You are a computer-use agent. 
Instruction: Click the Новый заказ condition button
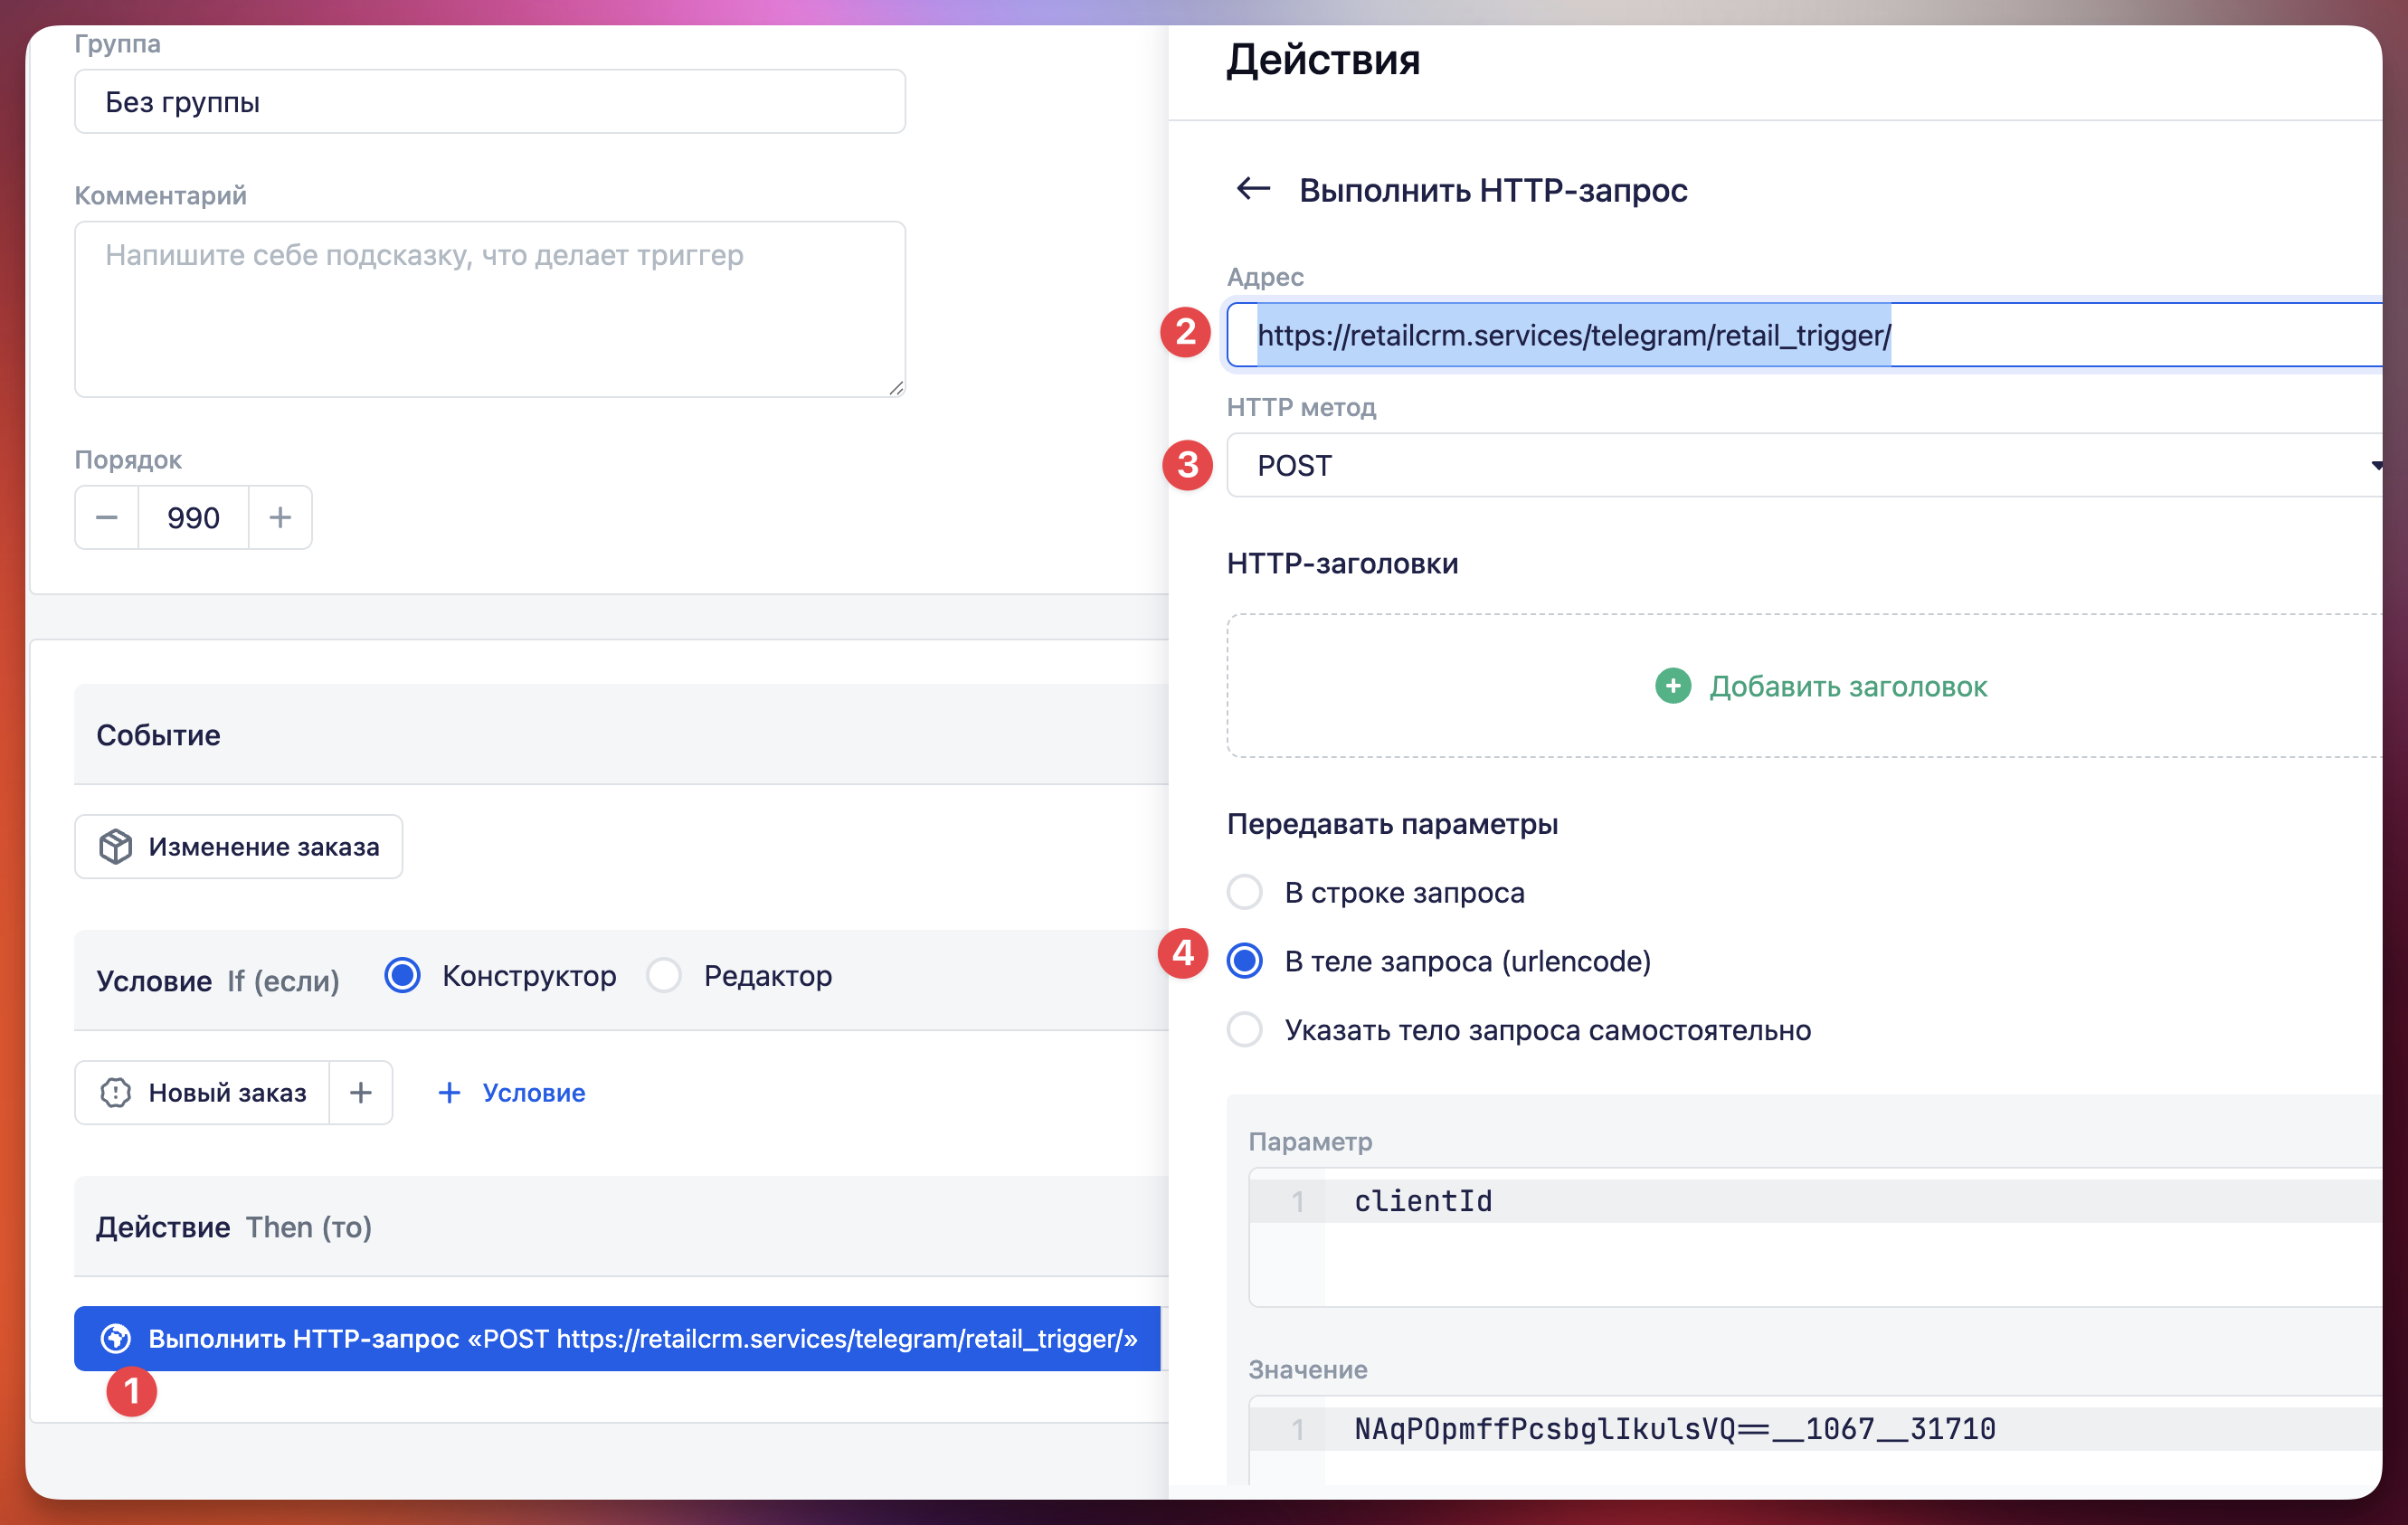tap(202, 1092)
